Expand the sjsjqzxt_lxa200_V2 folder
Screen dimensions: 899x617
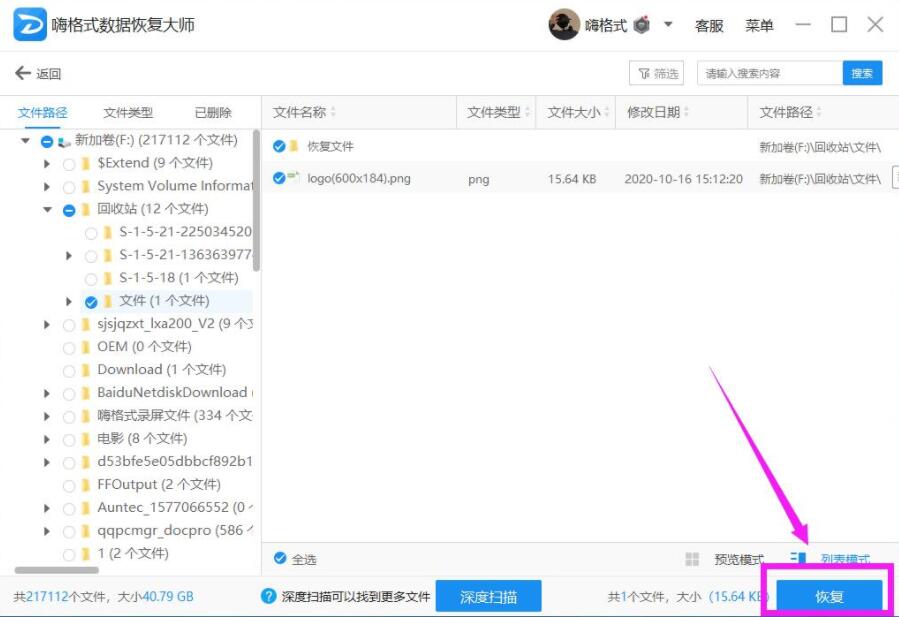(x=47, y=325)
